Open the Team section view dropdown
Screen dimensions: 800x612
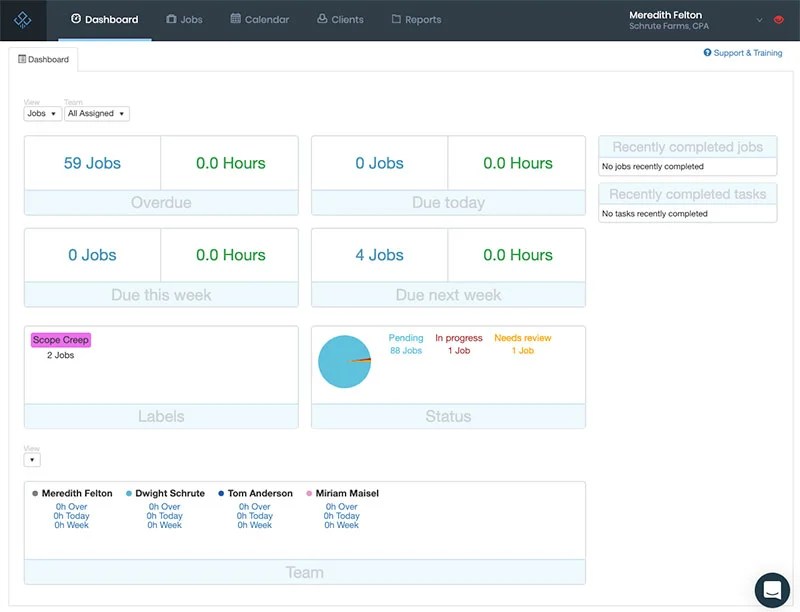click(32, 460)
